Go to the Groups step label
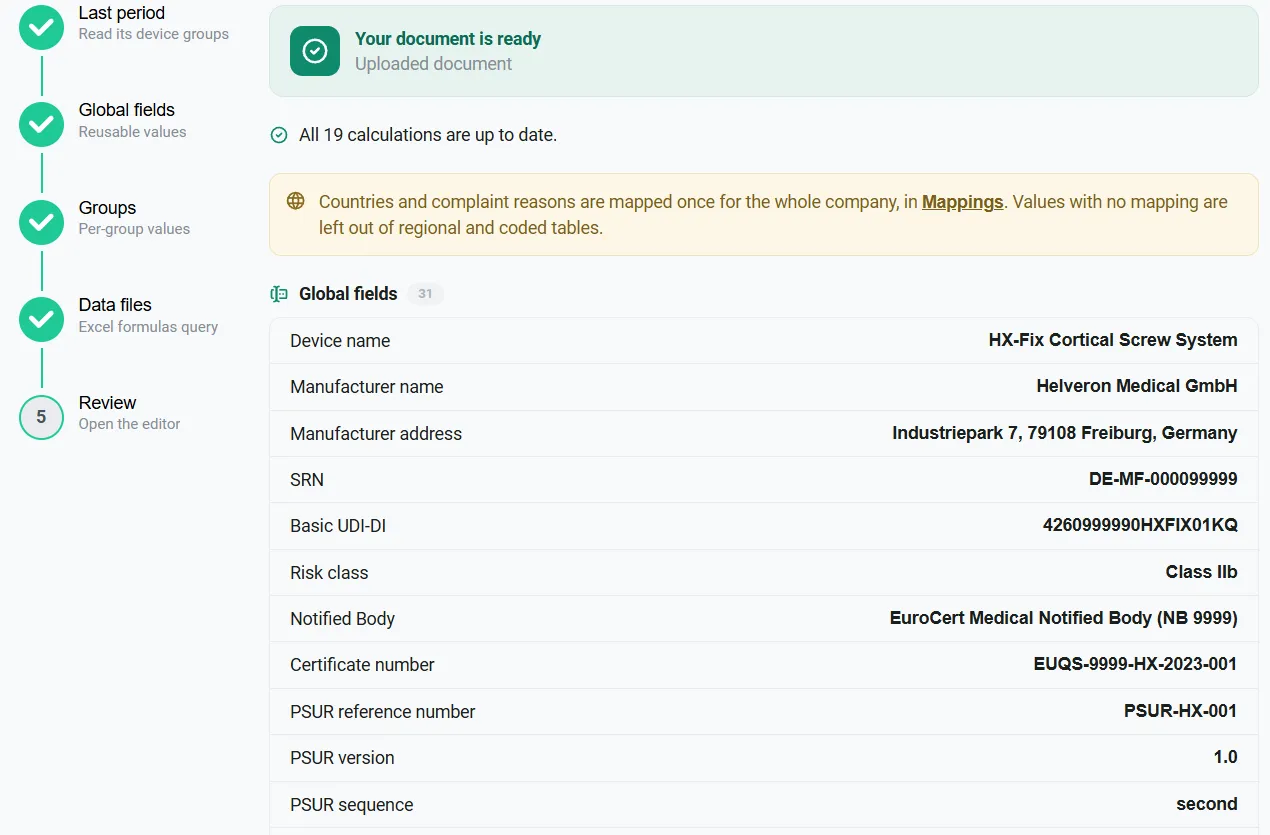Image resolution: width=1270 pixels, height=835 pixels. 107,208
